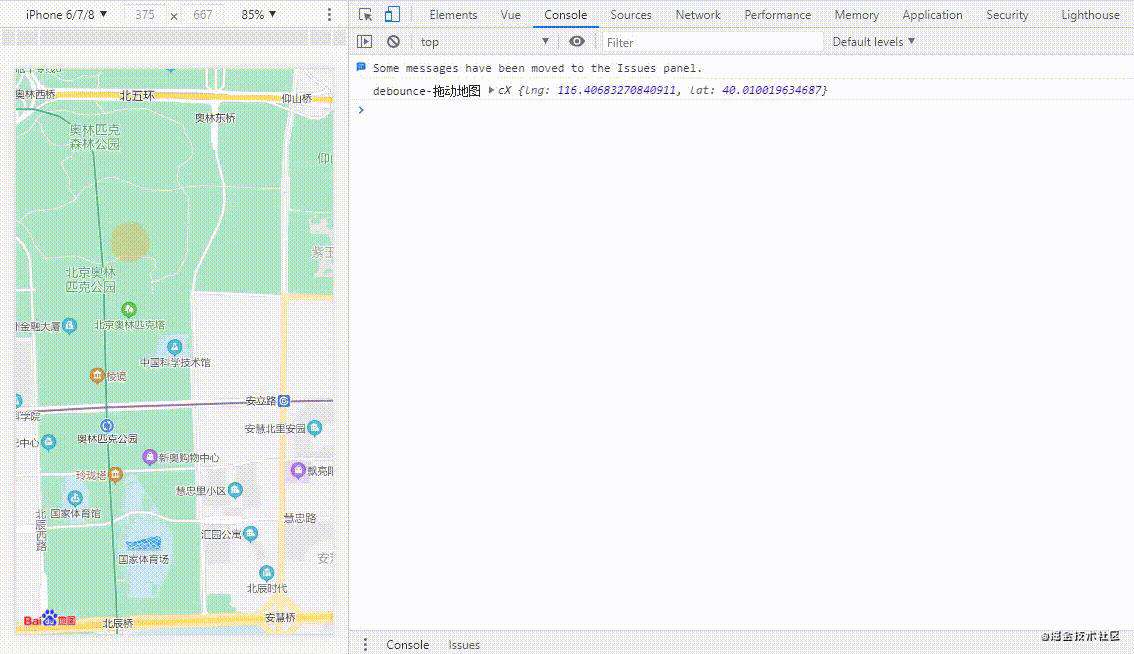The height and width of the screenshot is (654, 1134).
Task: Select the Console tab in the bottom drawer
Action: coord(407,644)
